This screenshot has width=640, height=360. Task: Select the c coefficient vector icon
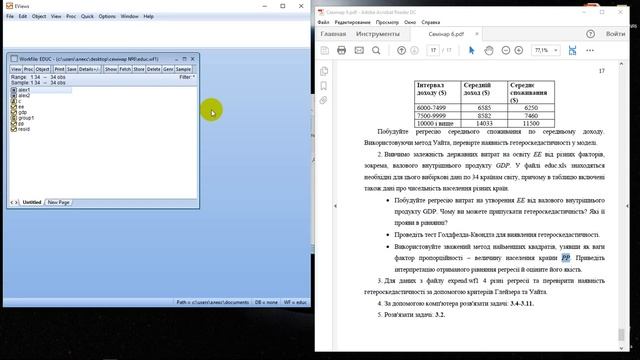click(14, 101)
